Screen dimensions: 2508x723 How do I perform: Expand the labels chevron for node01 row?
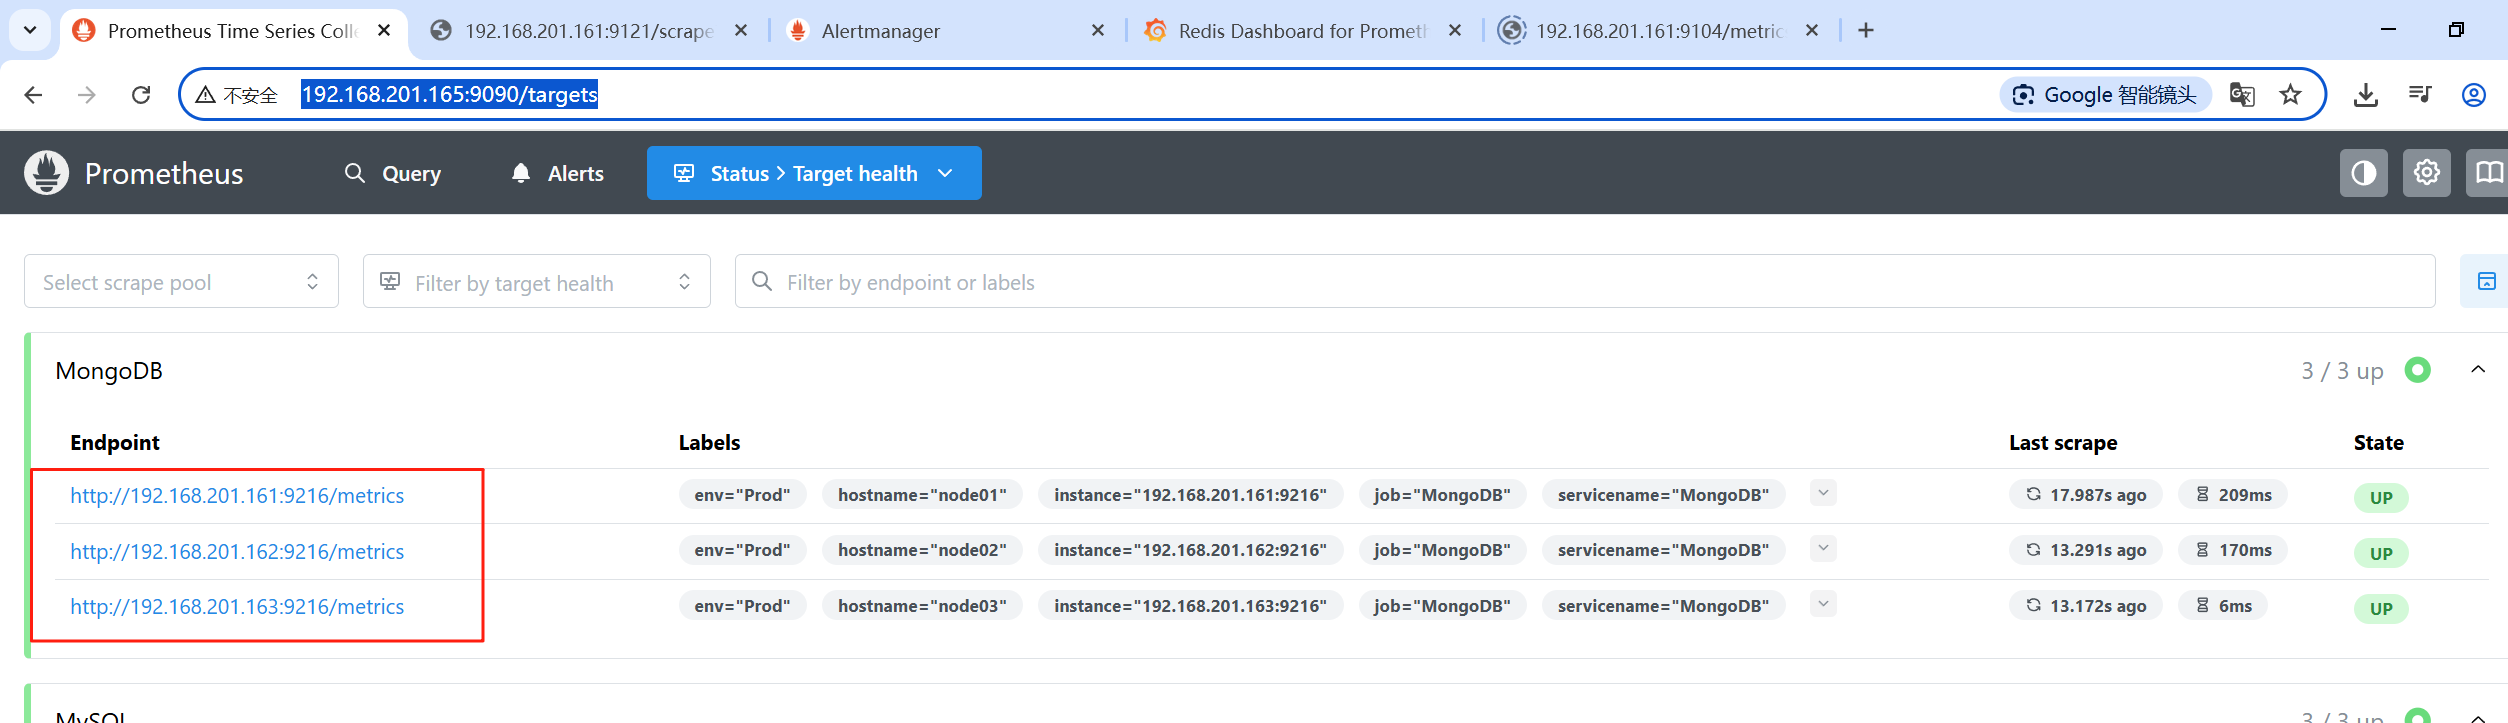pos(1823,493)
